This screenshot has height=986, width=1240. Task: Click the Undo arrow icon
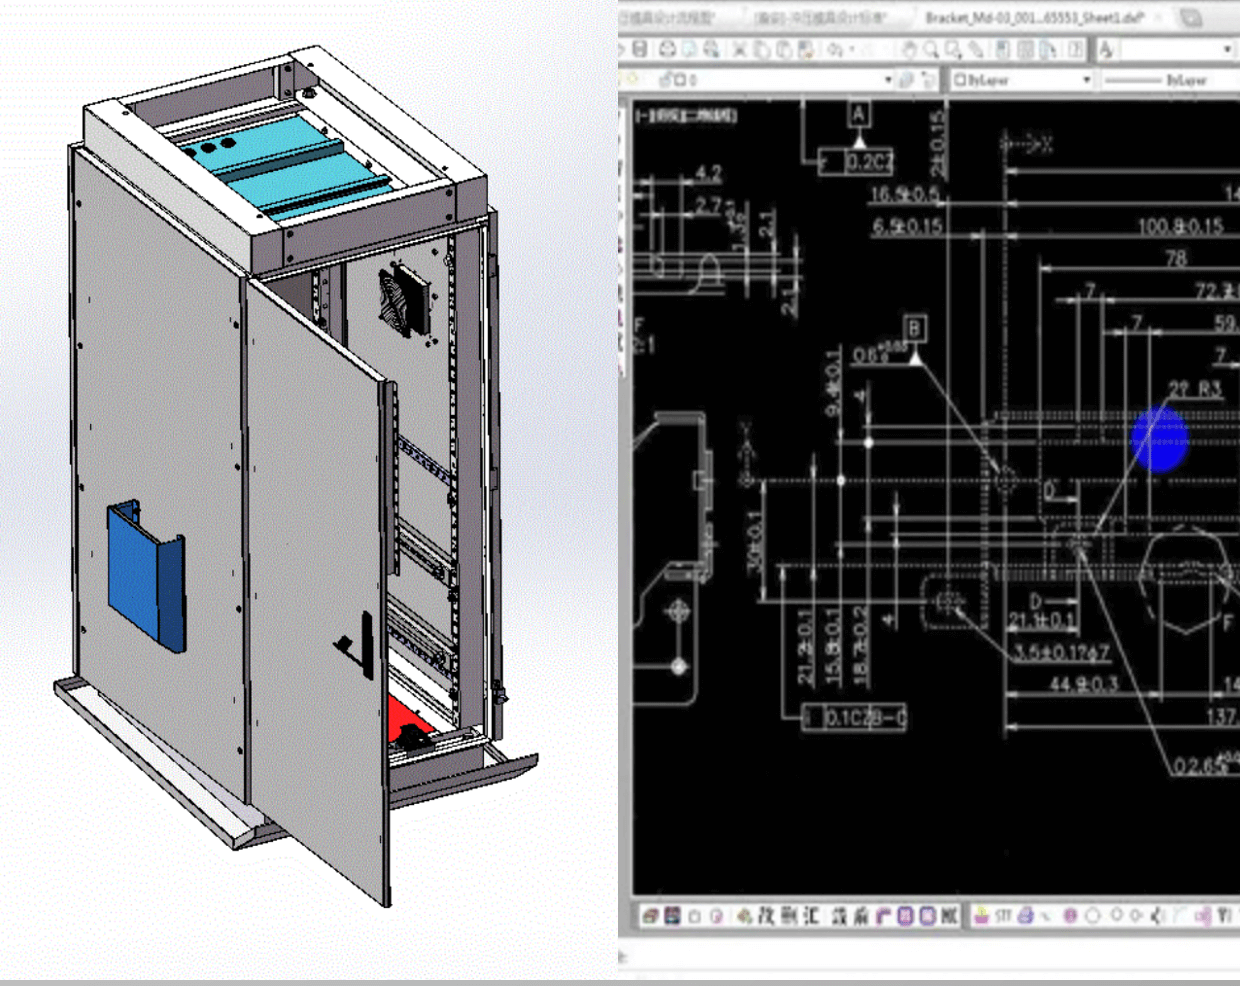[x=835, y=49]
